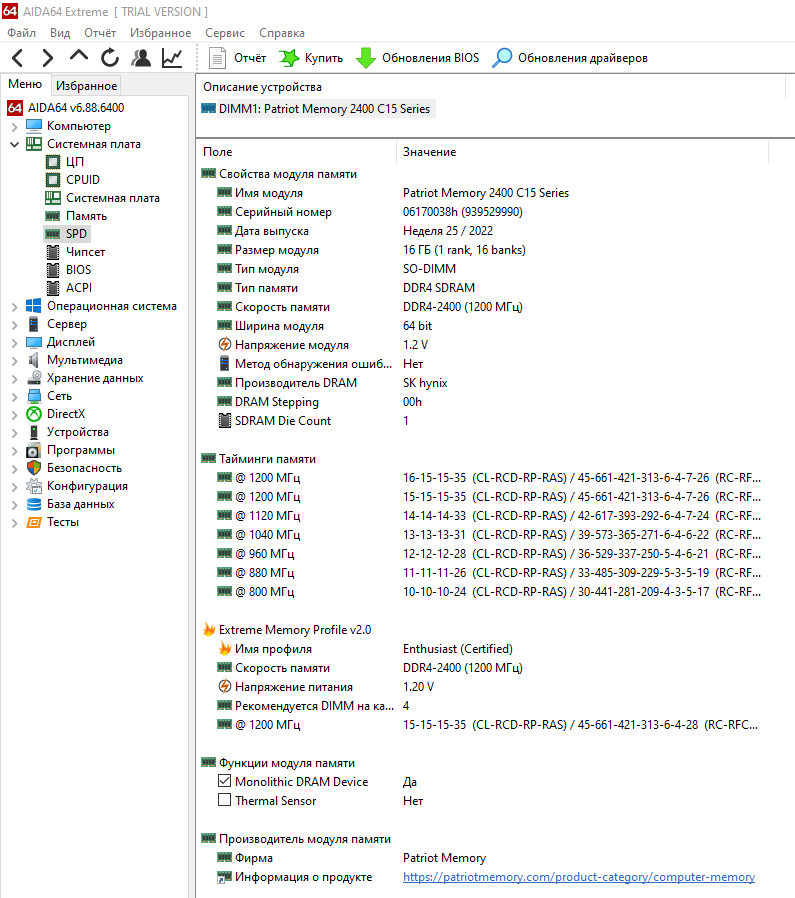Image resolution: width=795 pixels, height=898 pixels.
Task: Open Обновления BIOS from toolbar
Action: [418, 58]
